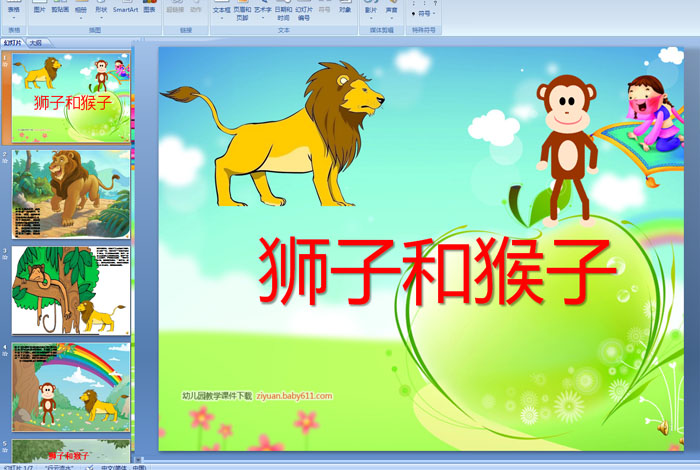Screen dimensions: 700x470
Task: Select slide 4 thumbnail with rainbow
Action: tap(71, 387)
